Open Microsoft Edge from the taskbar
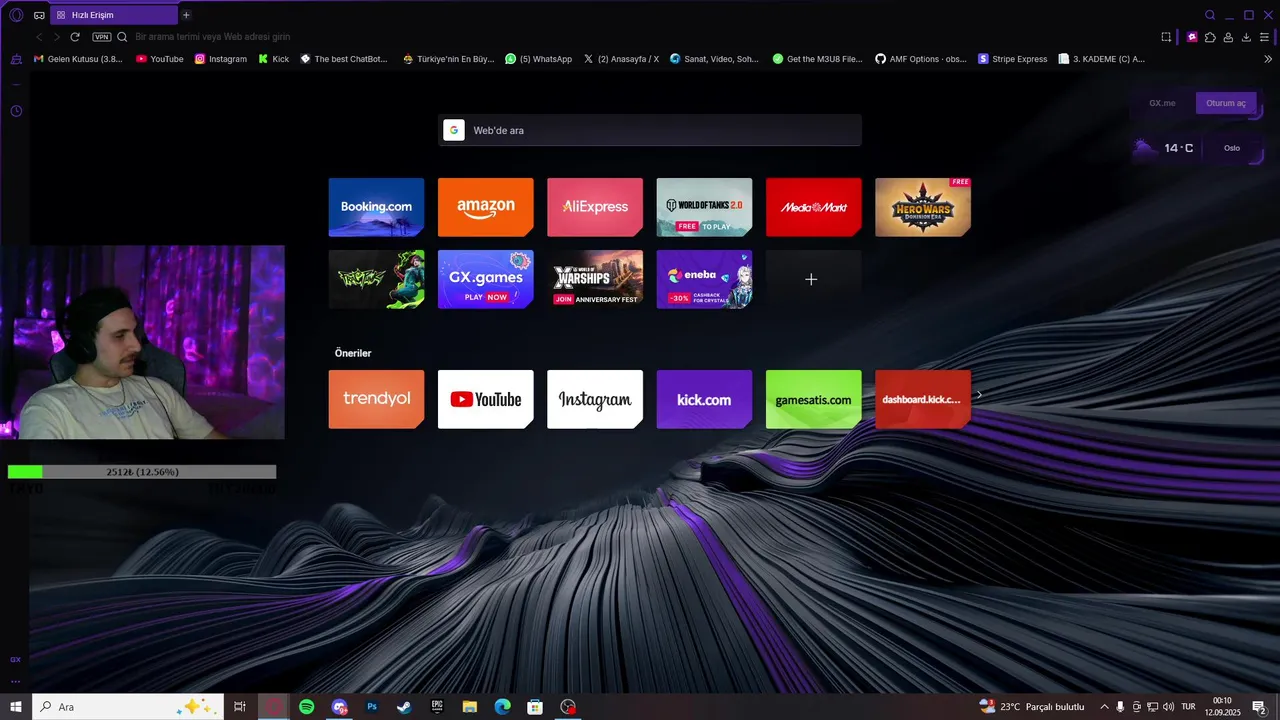The width and height of the screenshot is (1280, 720). coord(502,707)
